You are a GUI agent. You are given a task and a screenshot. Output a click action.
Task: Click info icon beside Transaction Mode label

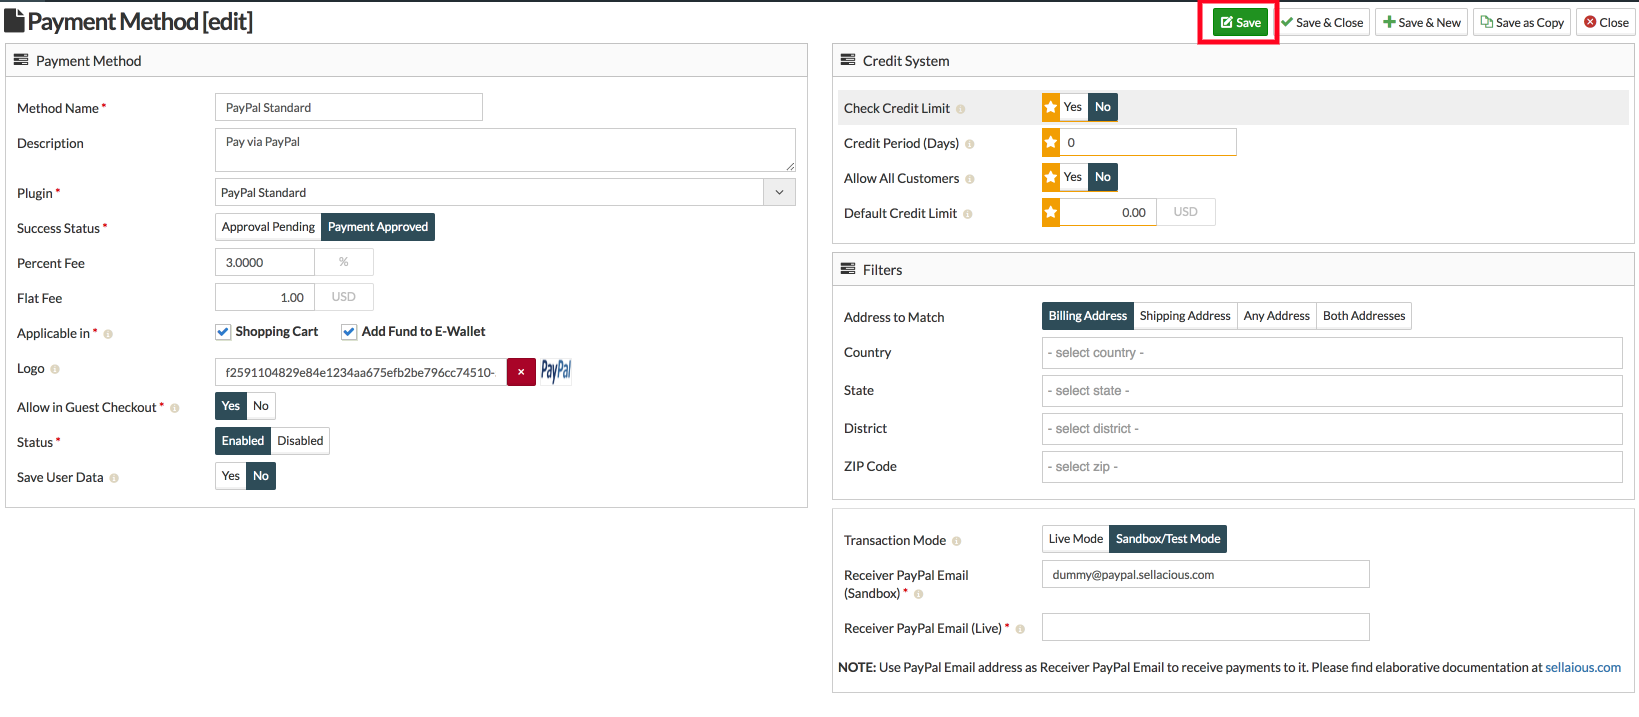[957, 541]
